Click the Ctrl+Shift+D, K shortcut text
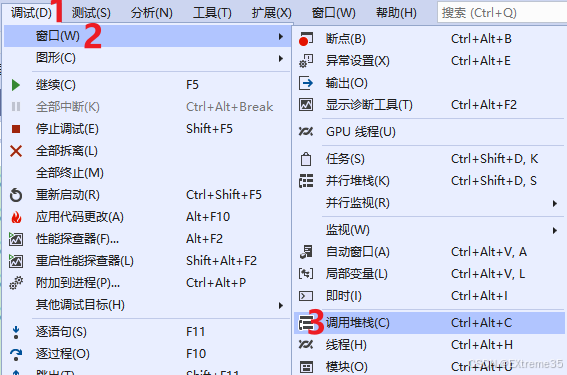This screenshot has height=375, width=567. point(494,159)
